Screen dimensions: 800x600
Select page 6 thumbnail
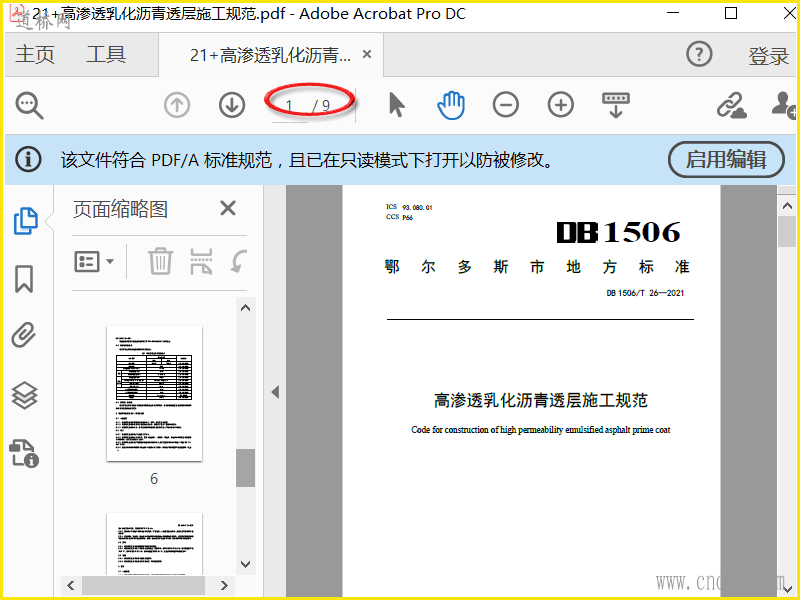154,393
